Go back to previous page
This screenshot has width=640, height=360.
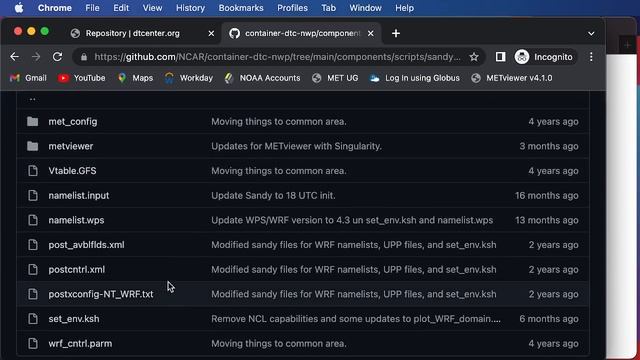coord(15,57)
